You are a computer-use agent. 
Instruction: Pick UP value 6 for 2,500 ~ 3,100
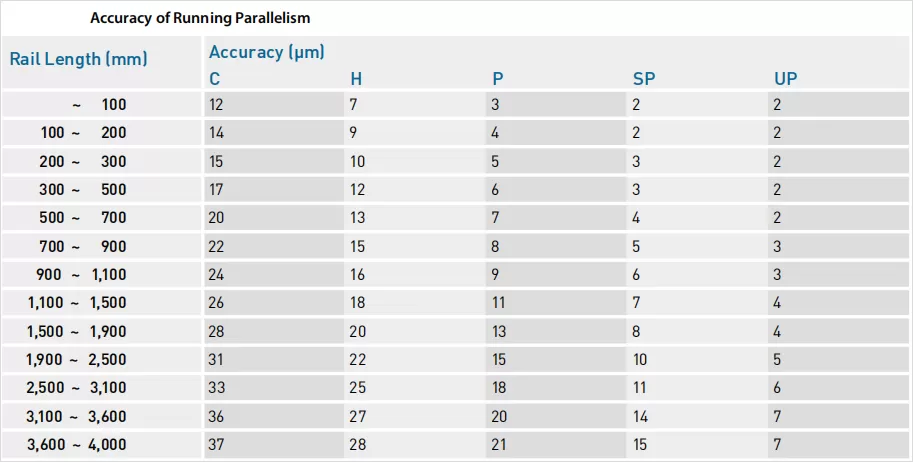pos(777,387)
